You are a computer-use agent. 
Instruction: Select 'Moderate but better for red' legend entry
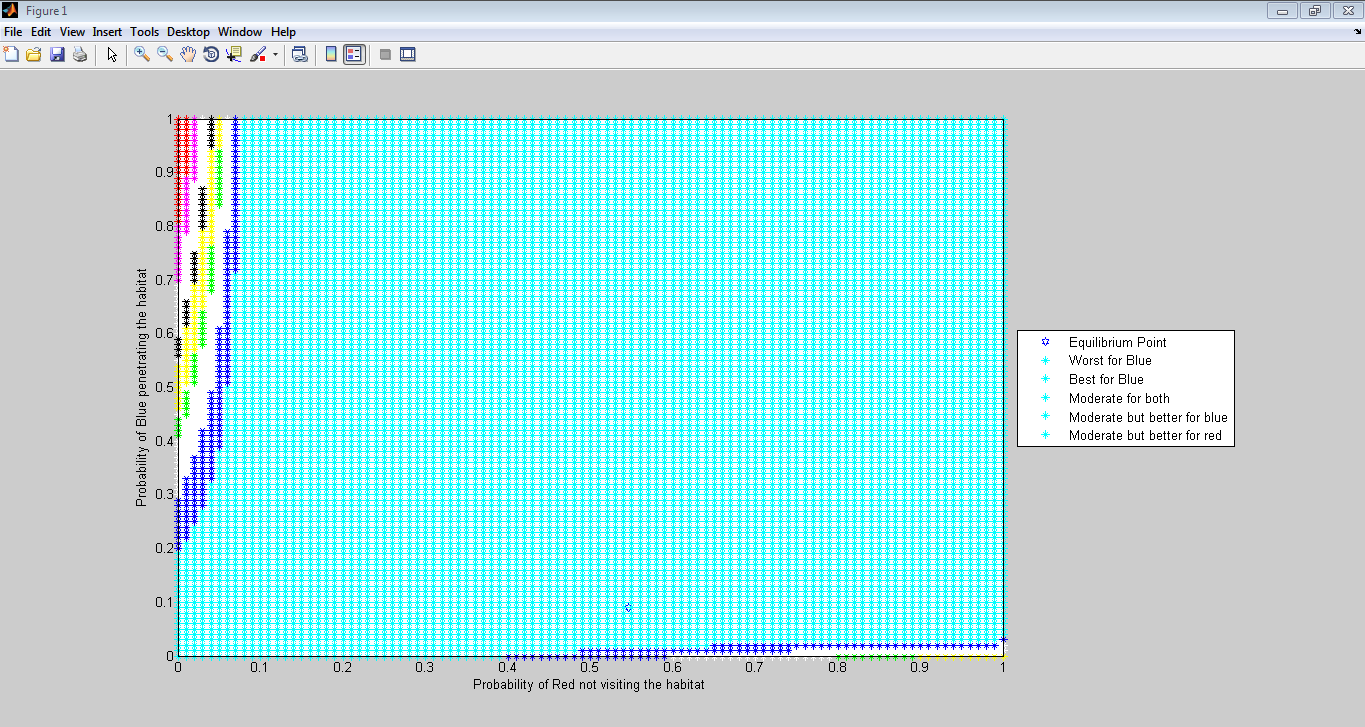pyautogui.click(x=1145, y=437)
